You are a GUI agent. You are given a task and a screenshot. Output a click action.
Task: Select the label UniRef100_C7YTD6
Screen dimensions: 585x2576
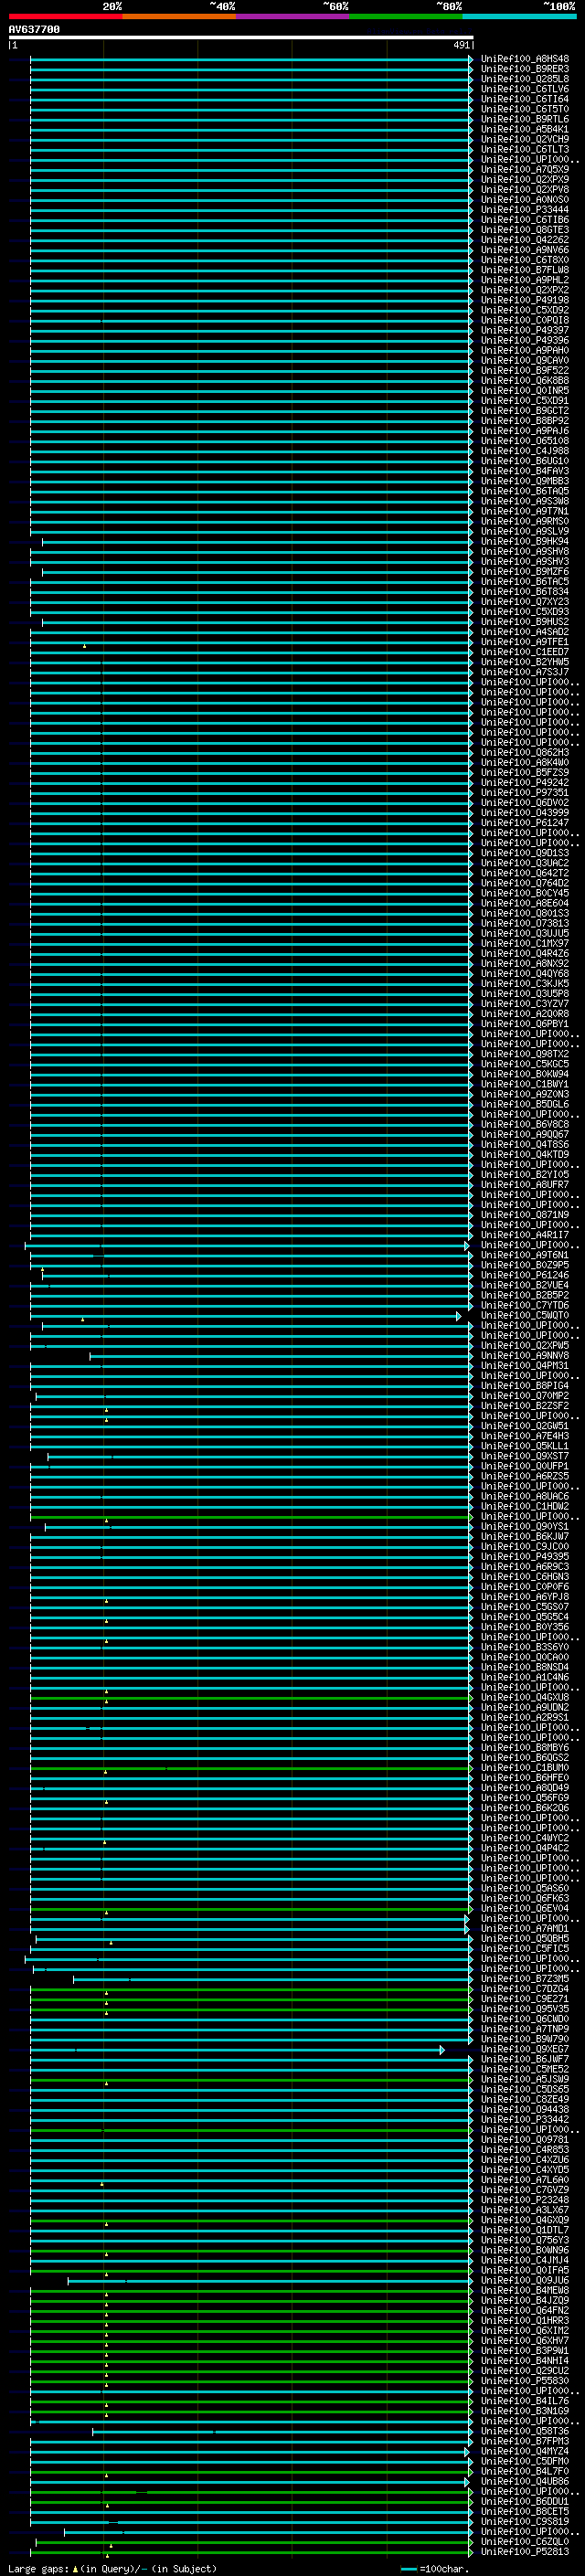click(525, 1306)
